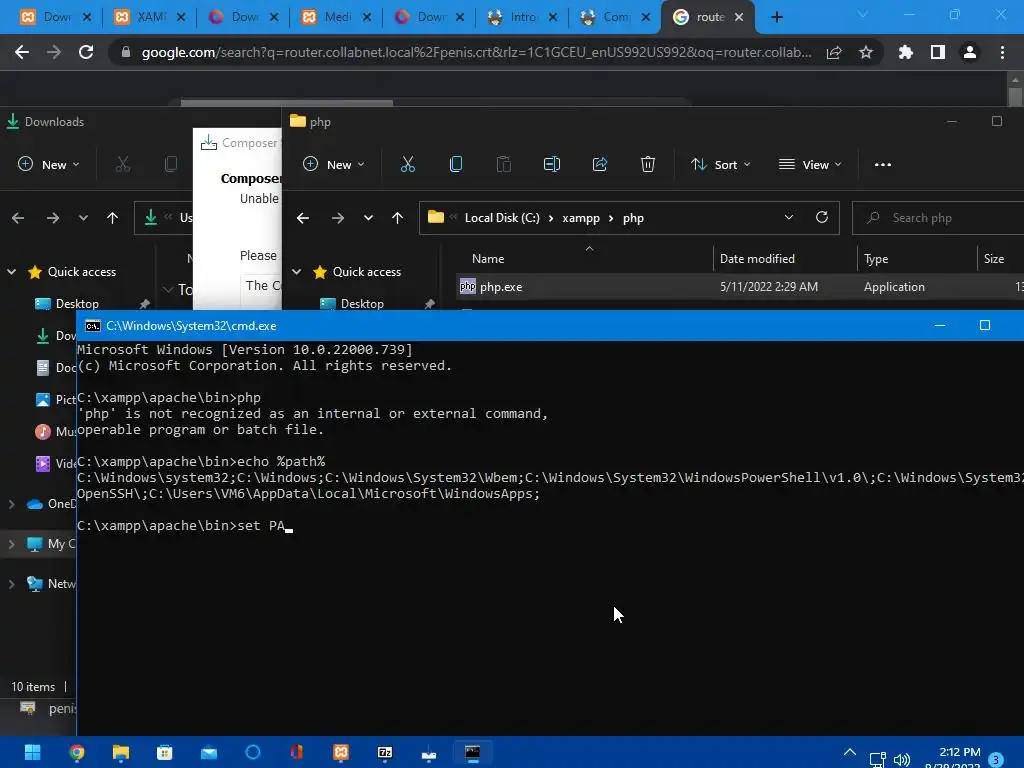Open Windows Start menu
This screenshot has width=1024, height=768.
[33, 752]
